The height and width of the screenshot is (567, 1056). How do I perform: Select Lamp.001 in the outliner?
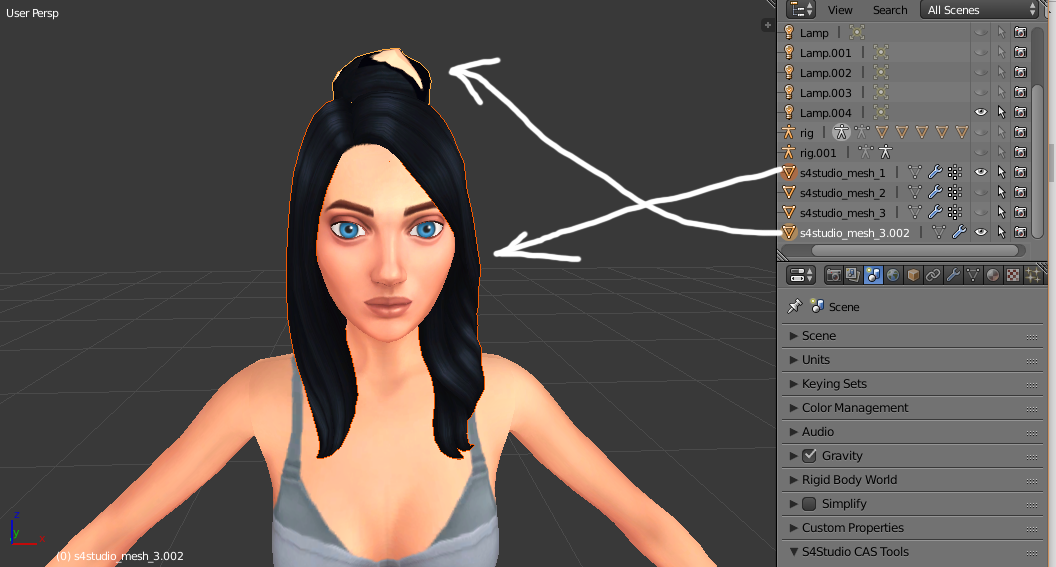click(826, 53)
